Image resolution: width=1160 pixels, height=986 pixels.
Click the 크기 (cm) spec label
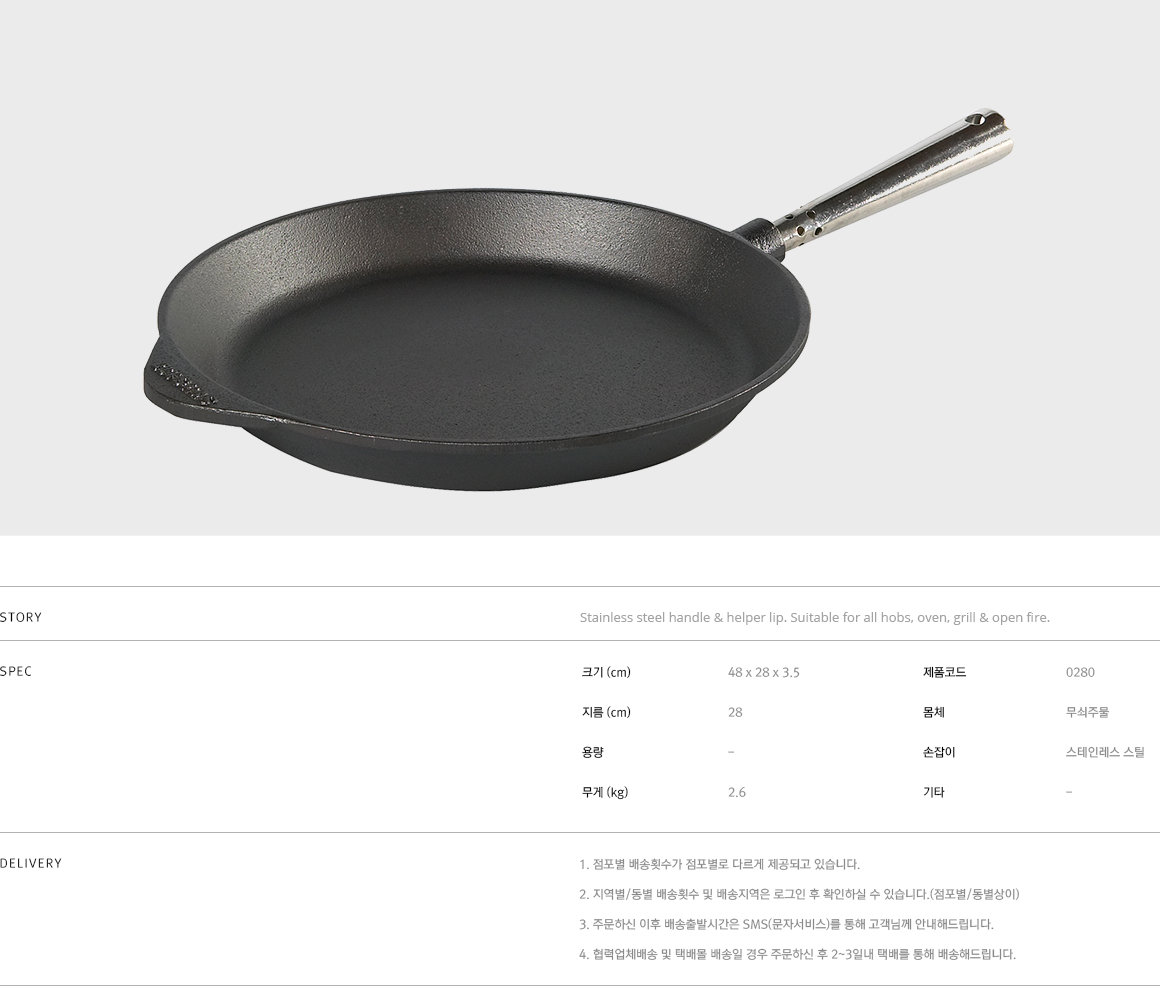[606, 672]
